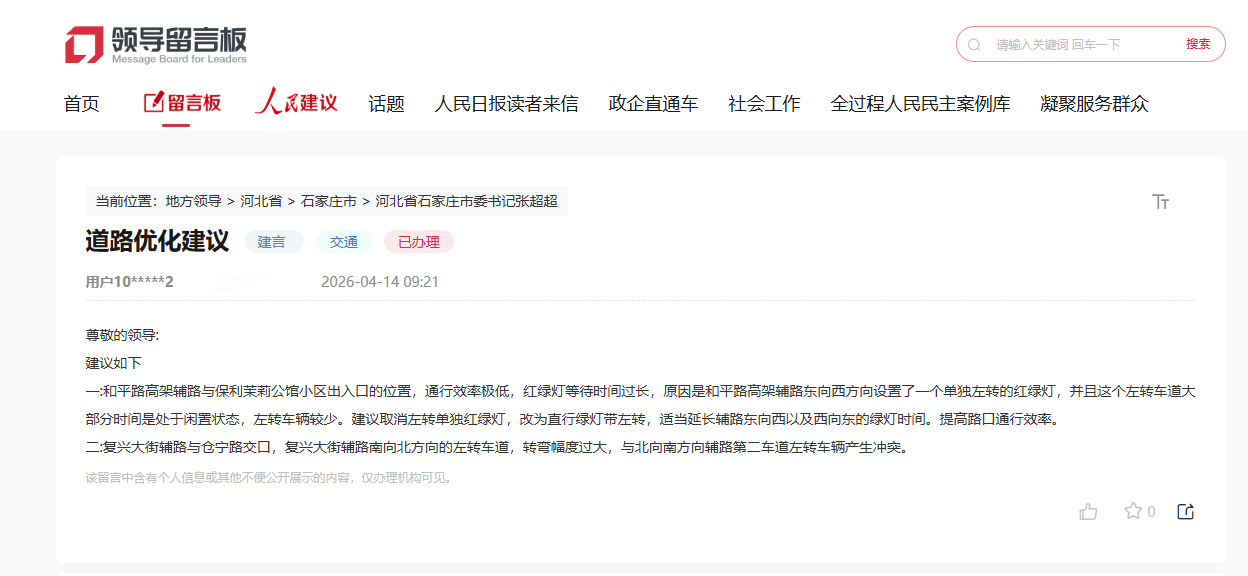Open 全过程人民民主案例库 nav item
Viewport: 1248px width, 576px height.
[920, 104]
